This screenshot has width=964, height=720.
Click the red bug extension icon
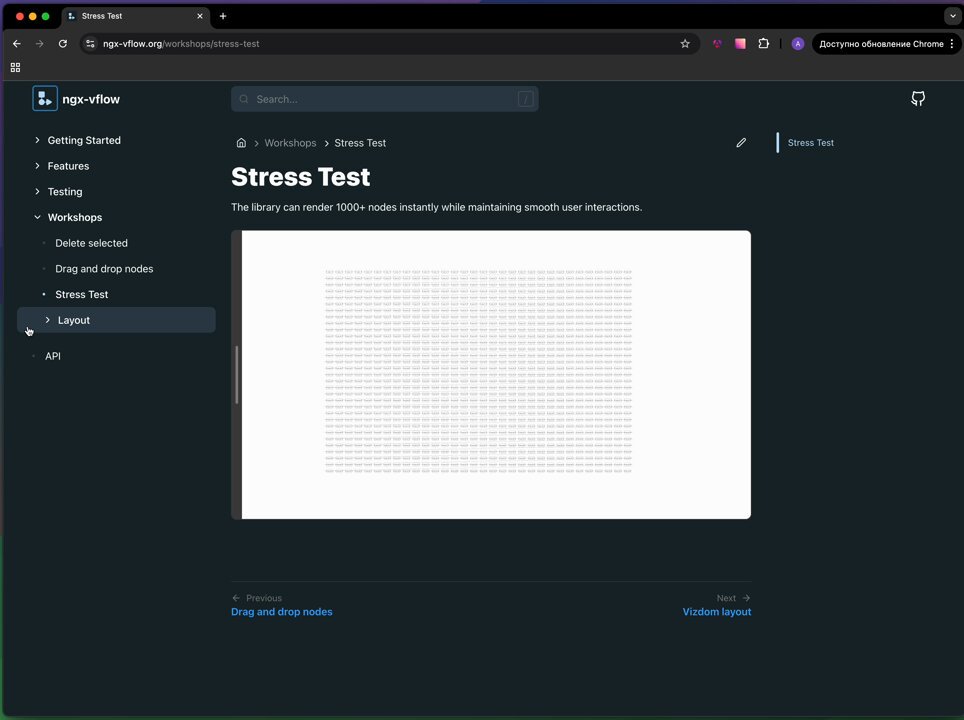(x=717, y=44)
